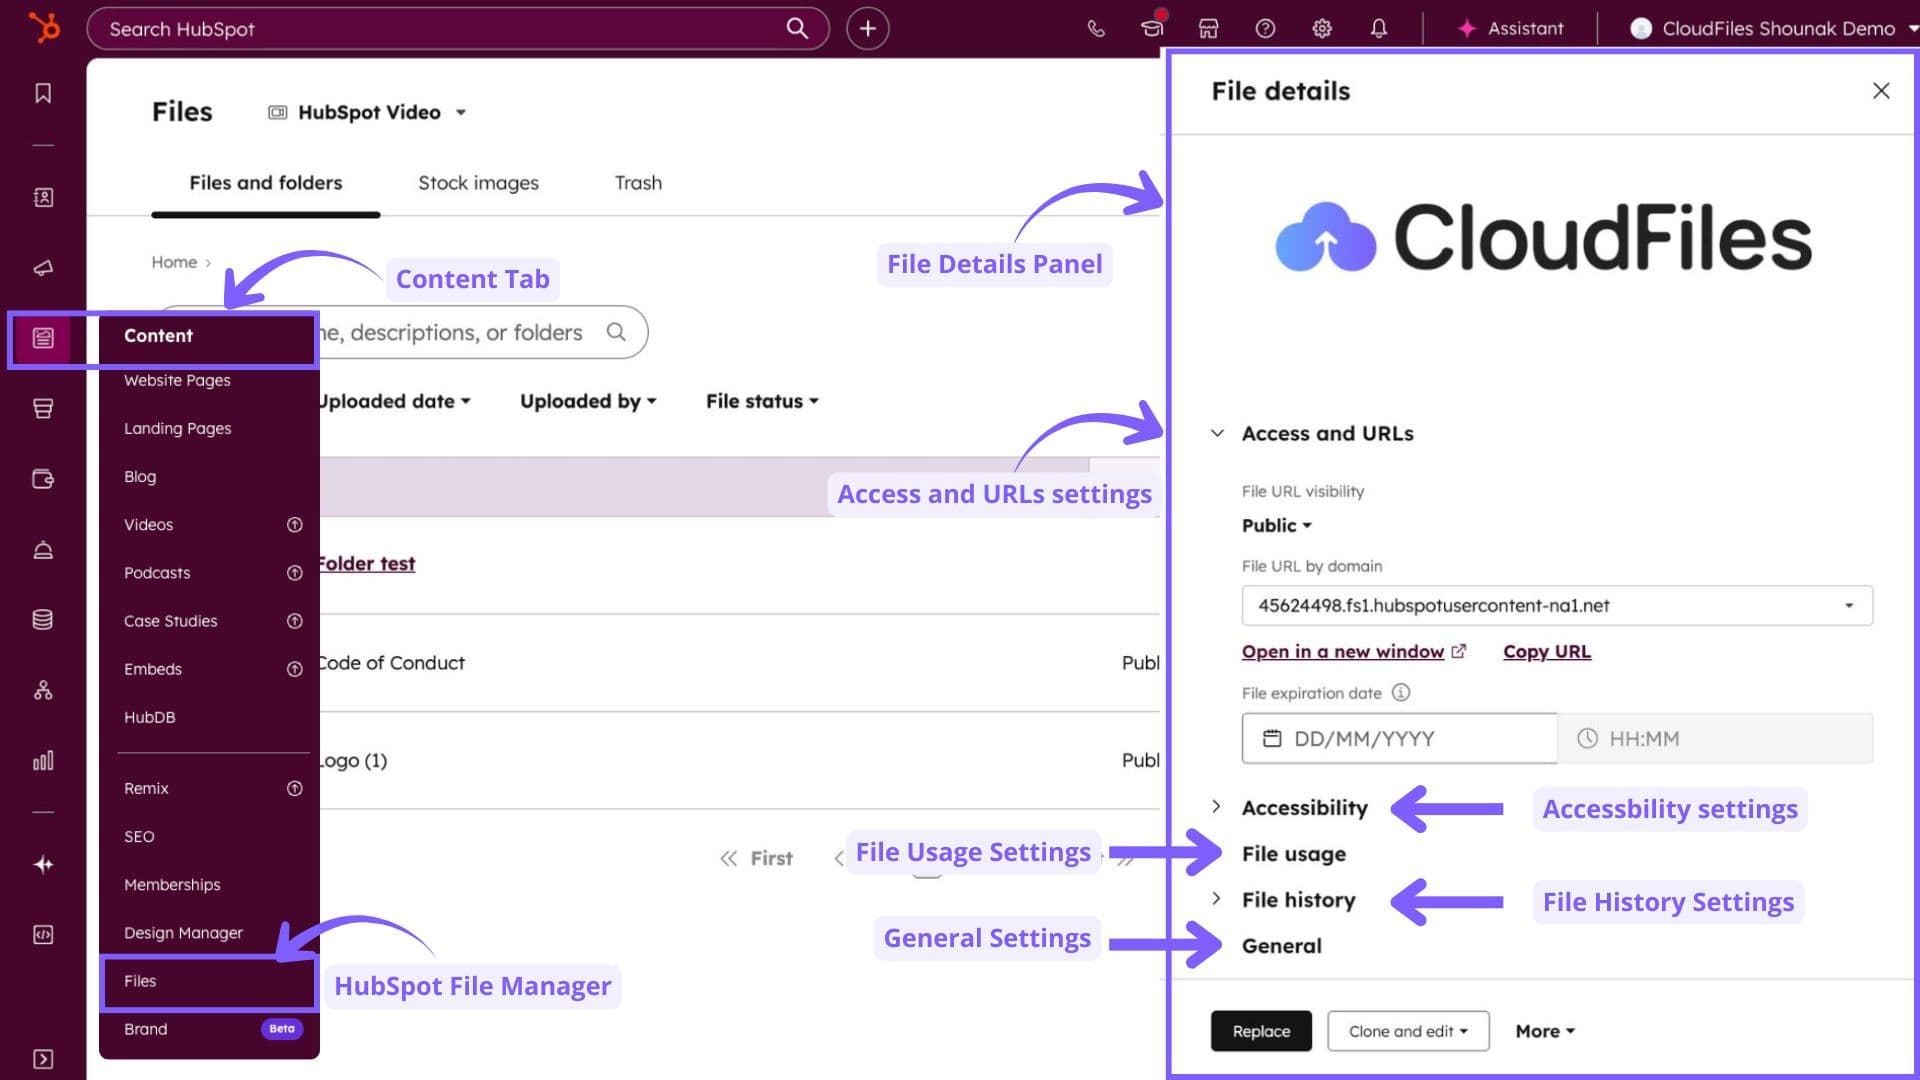Open the File URL visibility Public dropdown
This screenshot has height=1080, width=1920.
click(x=1274, y=525)
